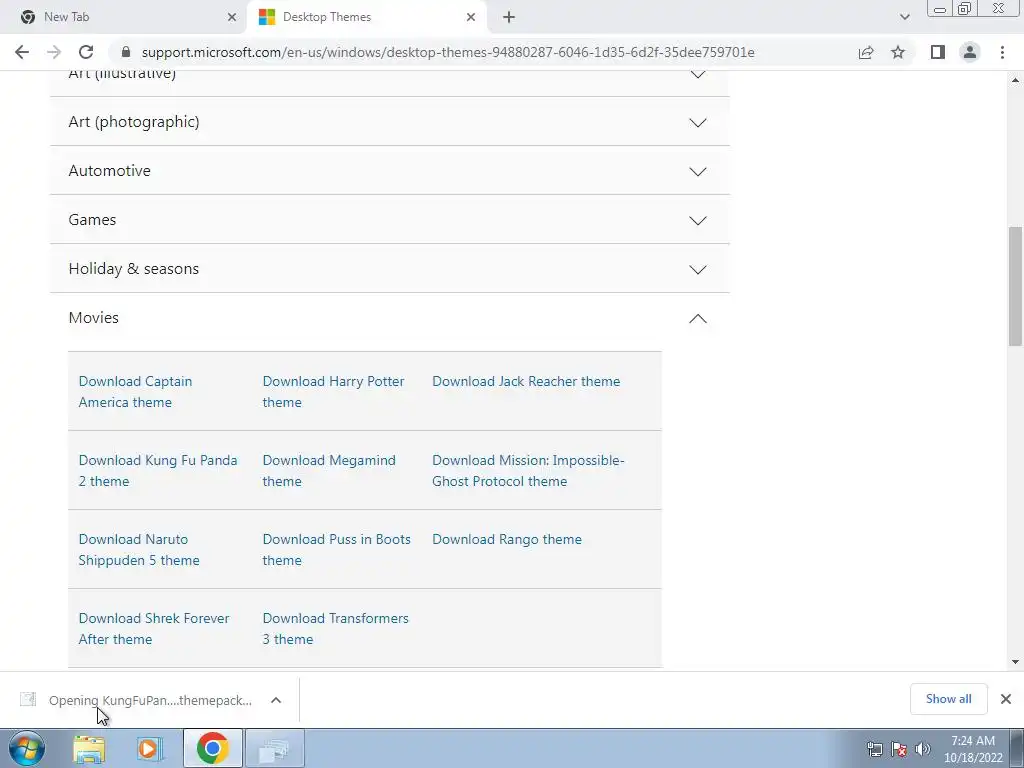1024x768 pixels.
Task: Expand the Art (photographic) section
Action: [389, 121]
